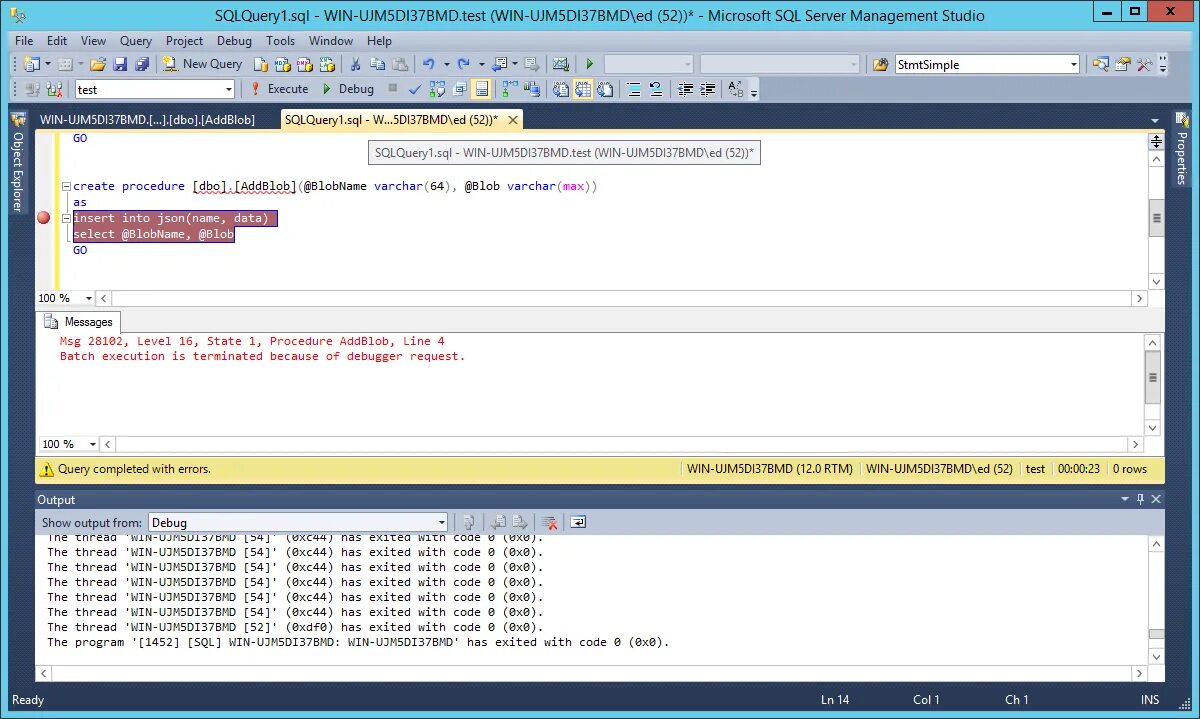Open the Debug menu
The image size is (1200, 719).
tap(234, 41)
